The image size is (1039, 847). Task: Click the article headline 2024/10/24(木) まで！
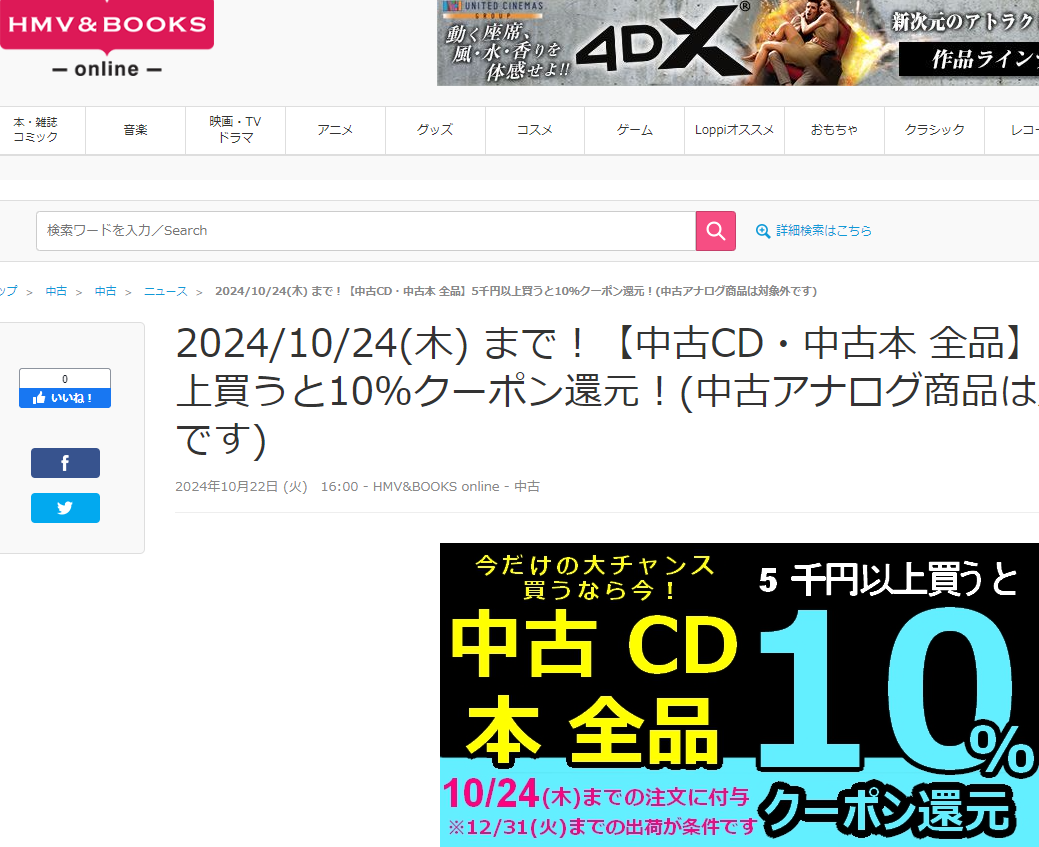tap(606, 391)
